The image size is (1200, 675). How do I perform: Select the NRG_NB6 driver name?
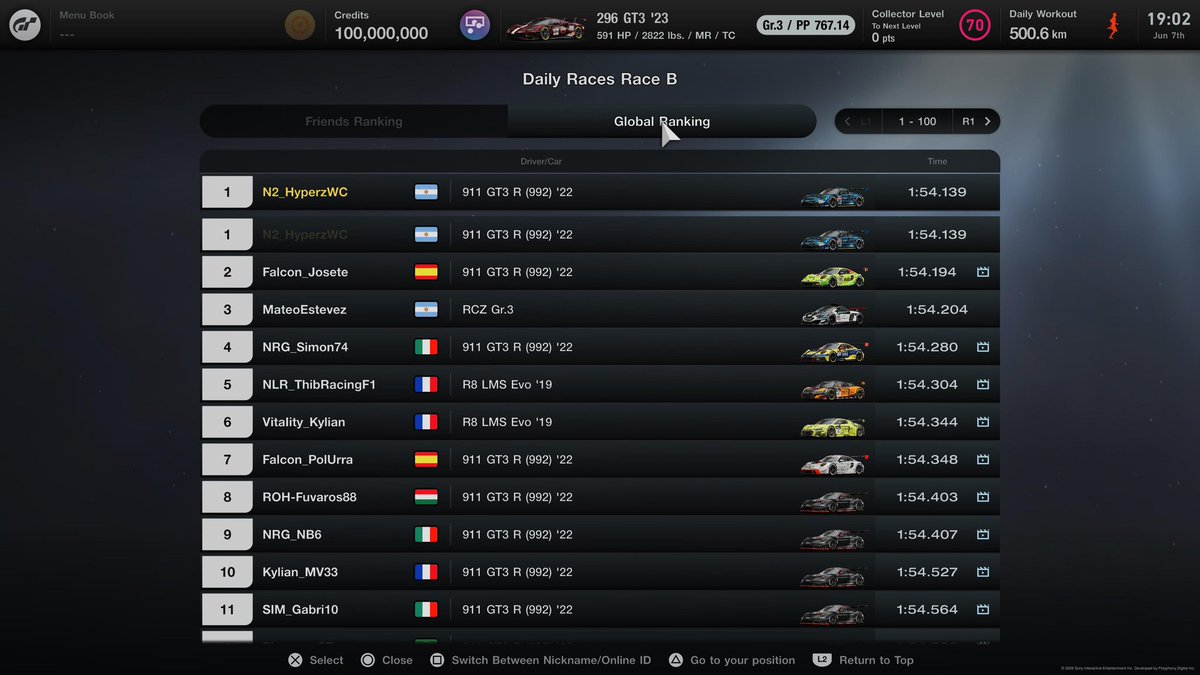tap(292, 535)
